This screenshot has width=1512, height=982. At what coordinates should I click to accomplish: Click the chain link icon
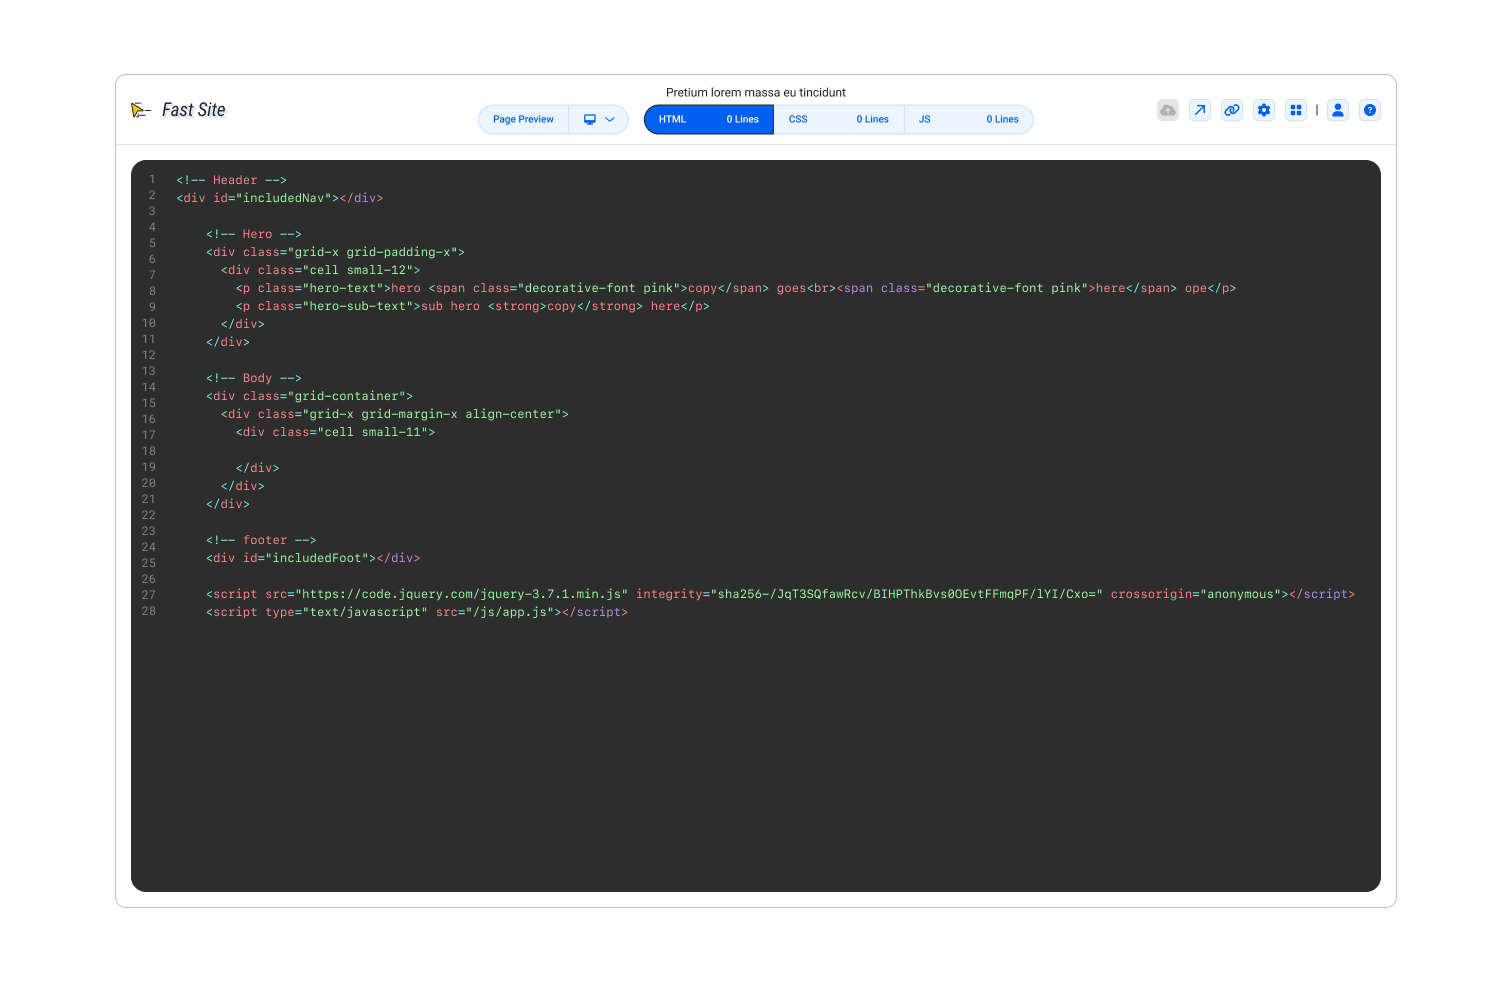coord(1232,110)
